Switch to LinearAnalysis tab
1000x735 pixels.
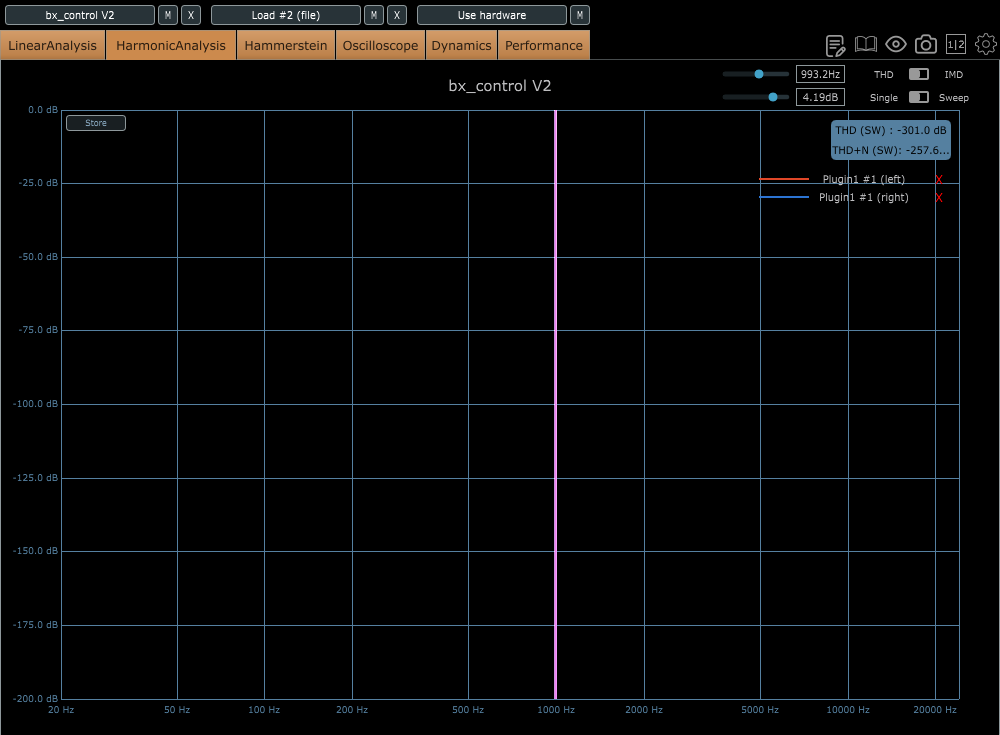pos(52,45)
